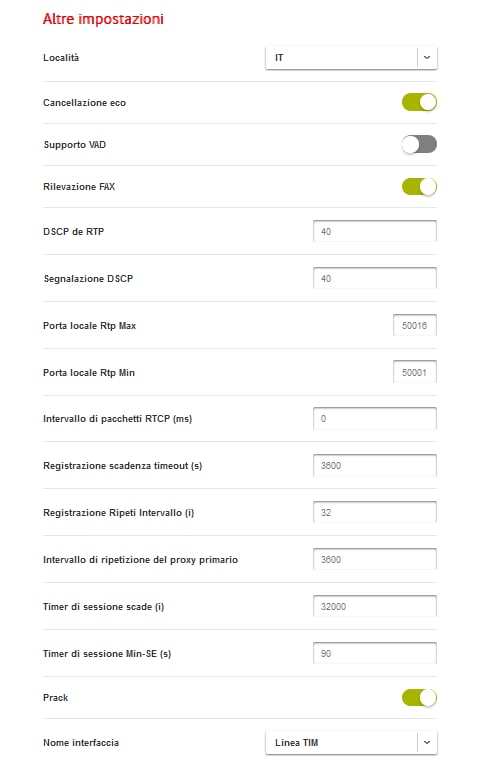
Task: Disable the Cancellazione eco toggle
Action: (419, 102)
